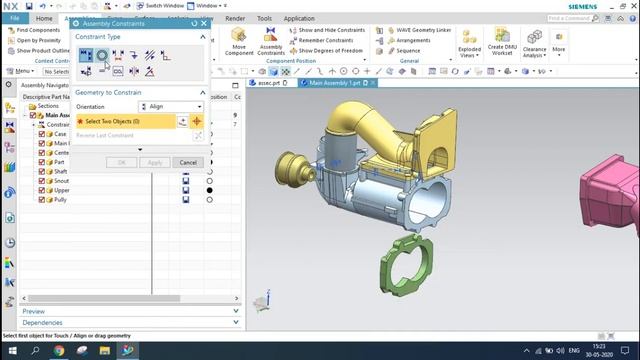The height and width of the screenshot is (360, 640).
Task: Switch to the assec.prt document tab
Action: coord(269,83)
